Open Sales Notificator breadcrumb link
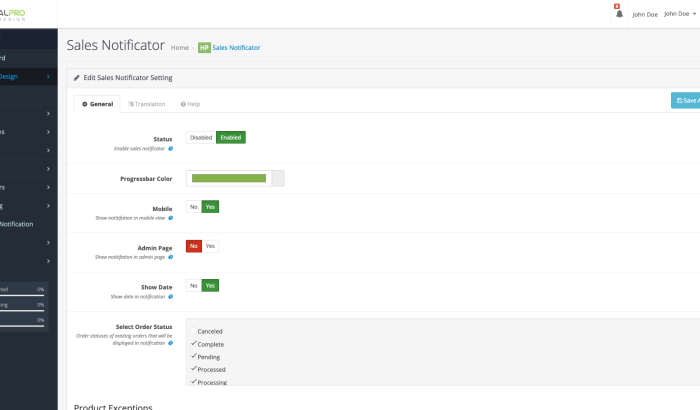 (236, 48)
